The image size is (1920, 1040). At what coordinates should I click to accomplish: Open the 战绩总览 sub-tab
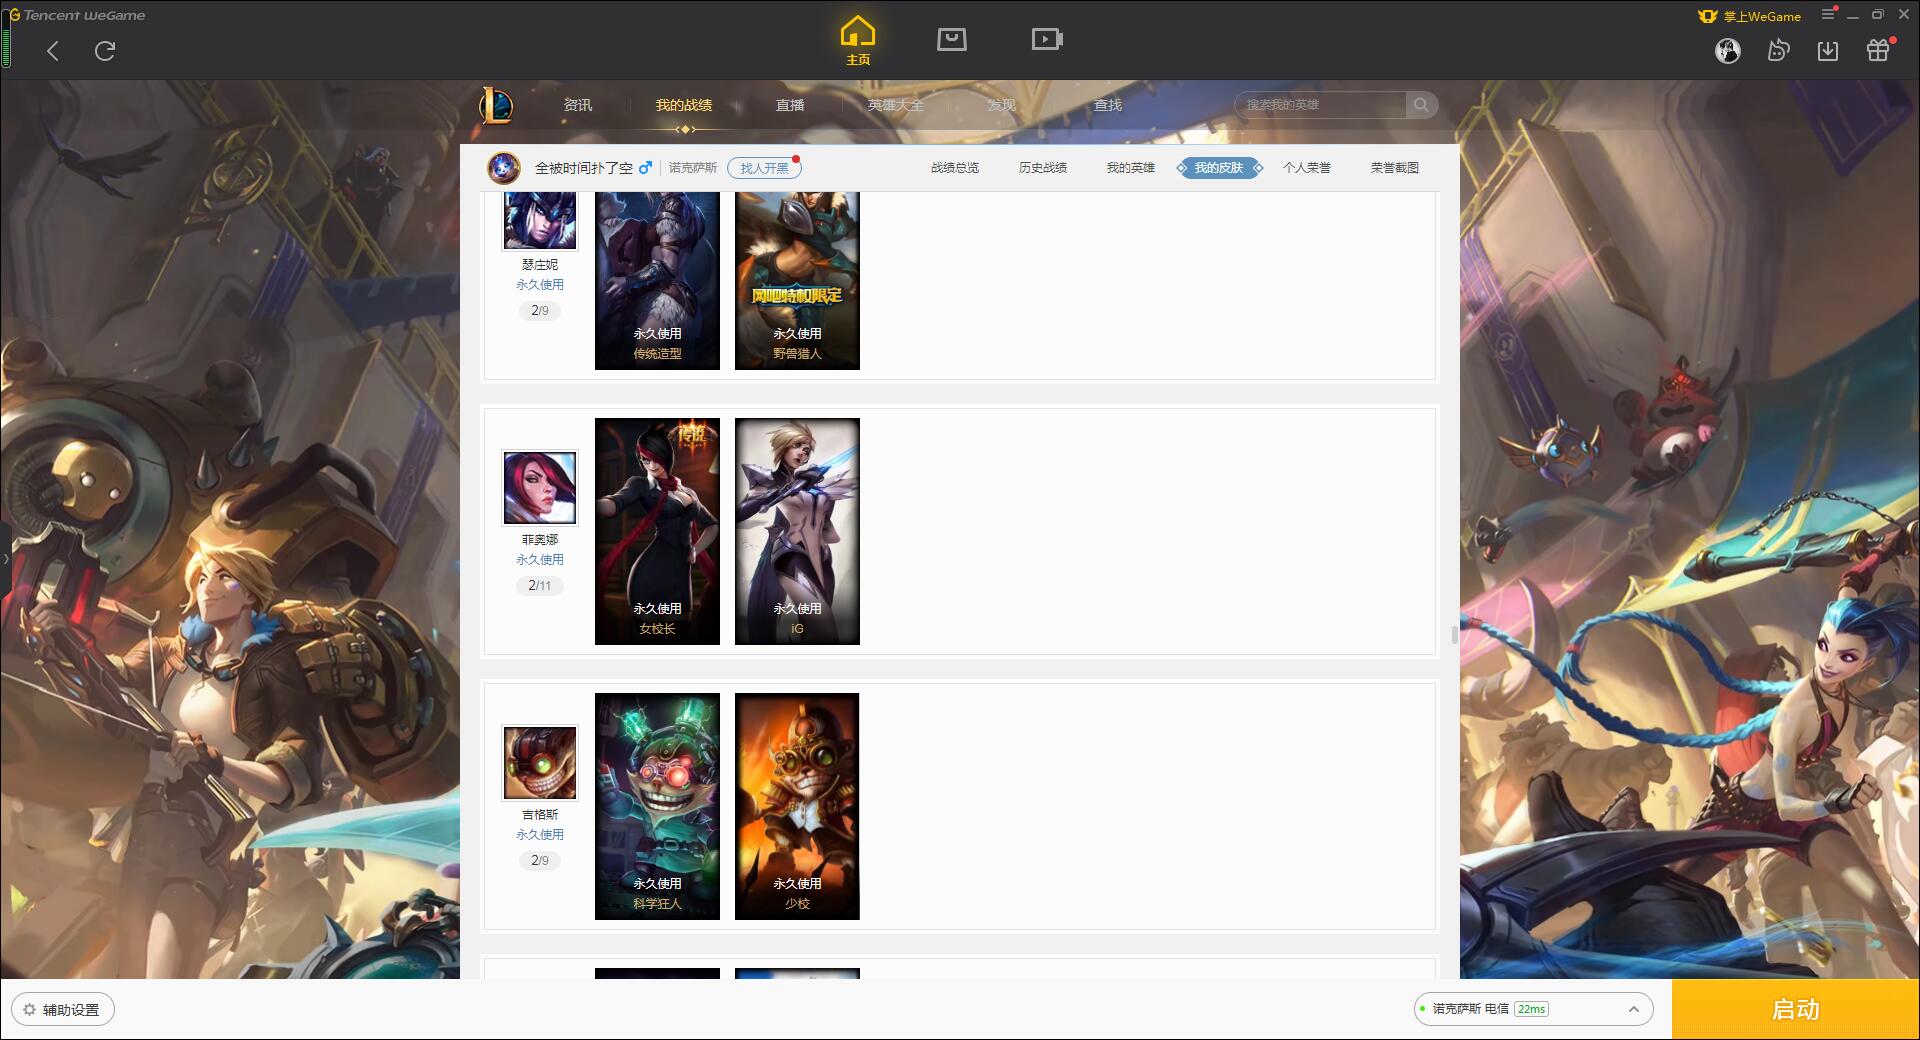tap(955, 168)
